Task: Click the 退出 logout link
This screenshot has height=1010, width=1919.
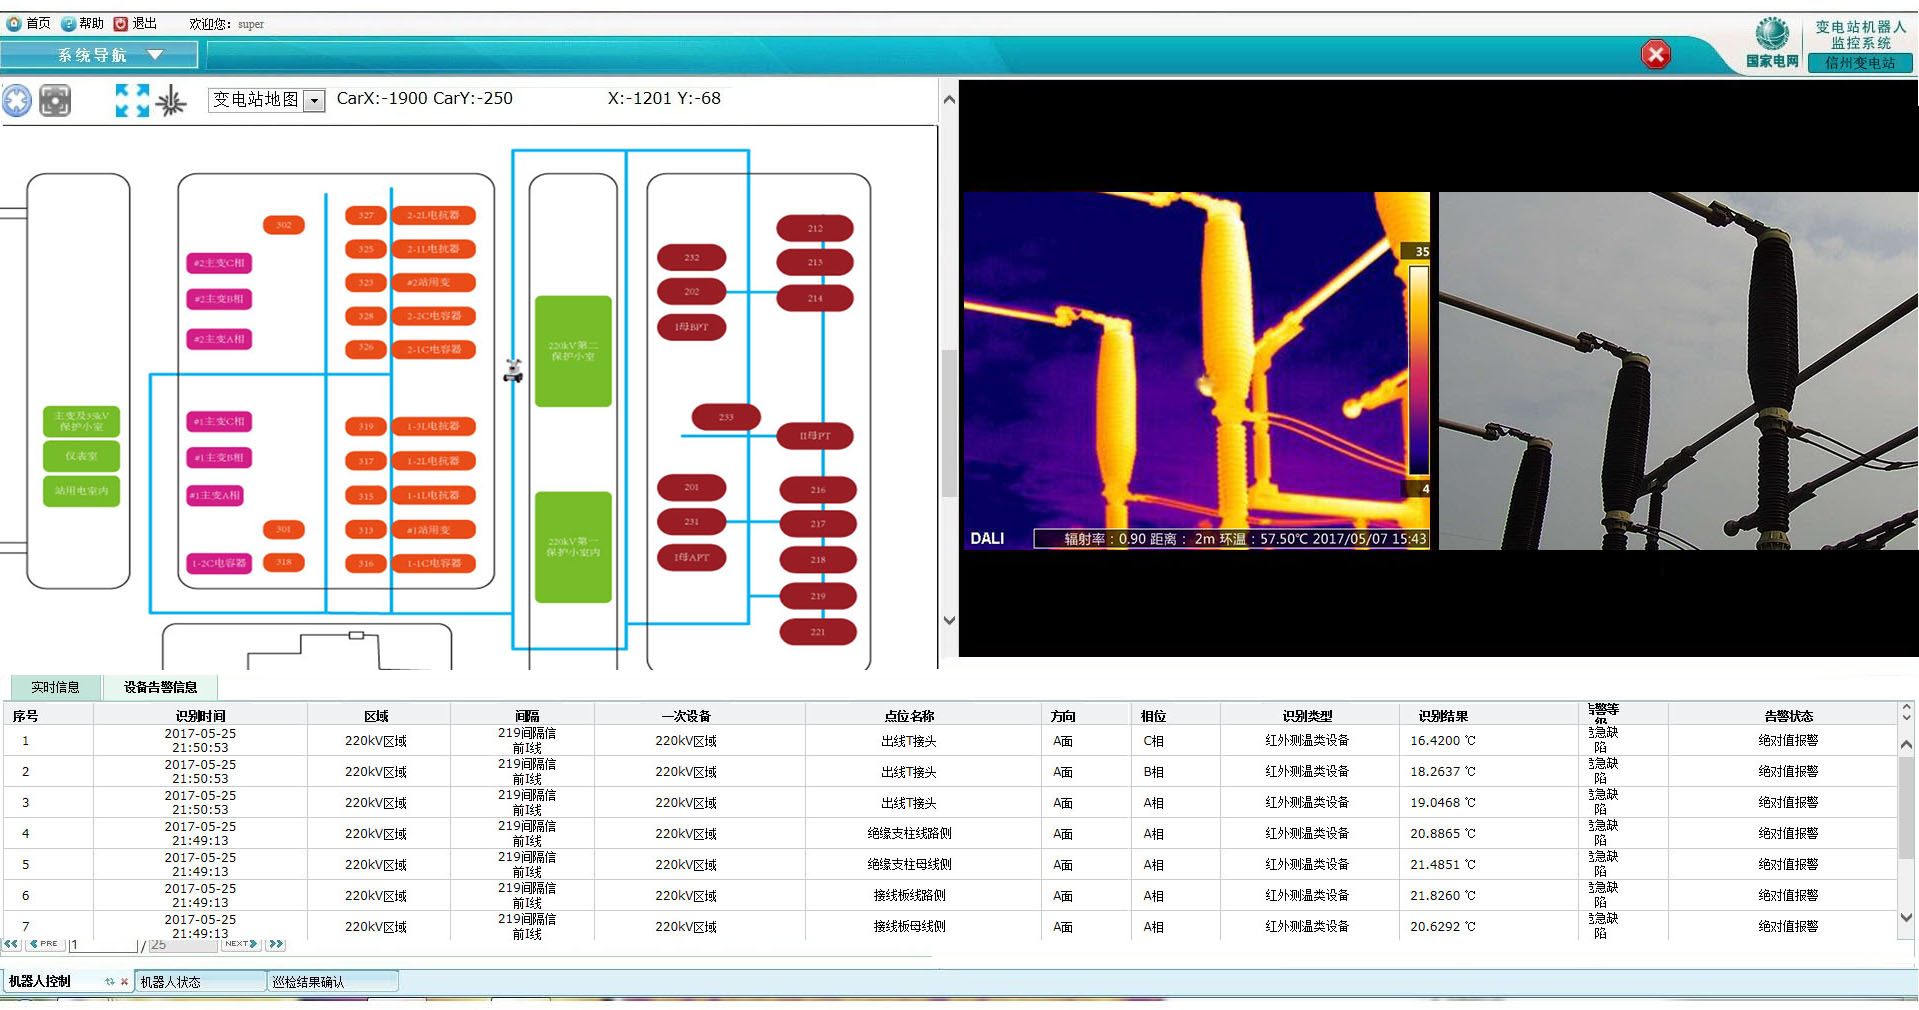Action: (x=136, y=23)
